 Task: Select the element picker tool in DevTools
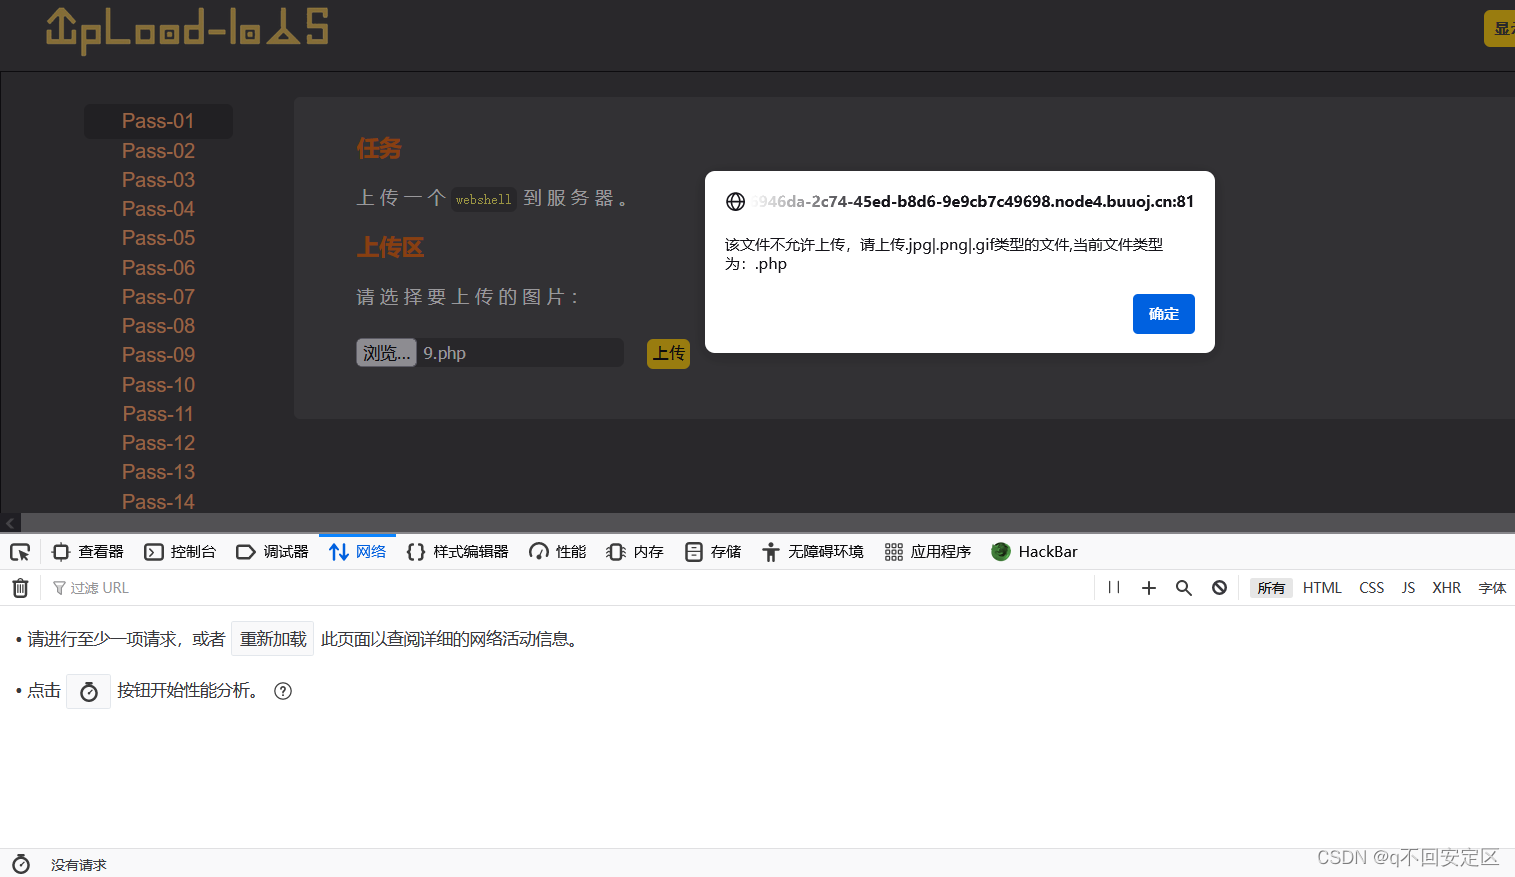click(20, 551)
